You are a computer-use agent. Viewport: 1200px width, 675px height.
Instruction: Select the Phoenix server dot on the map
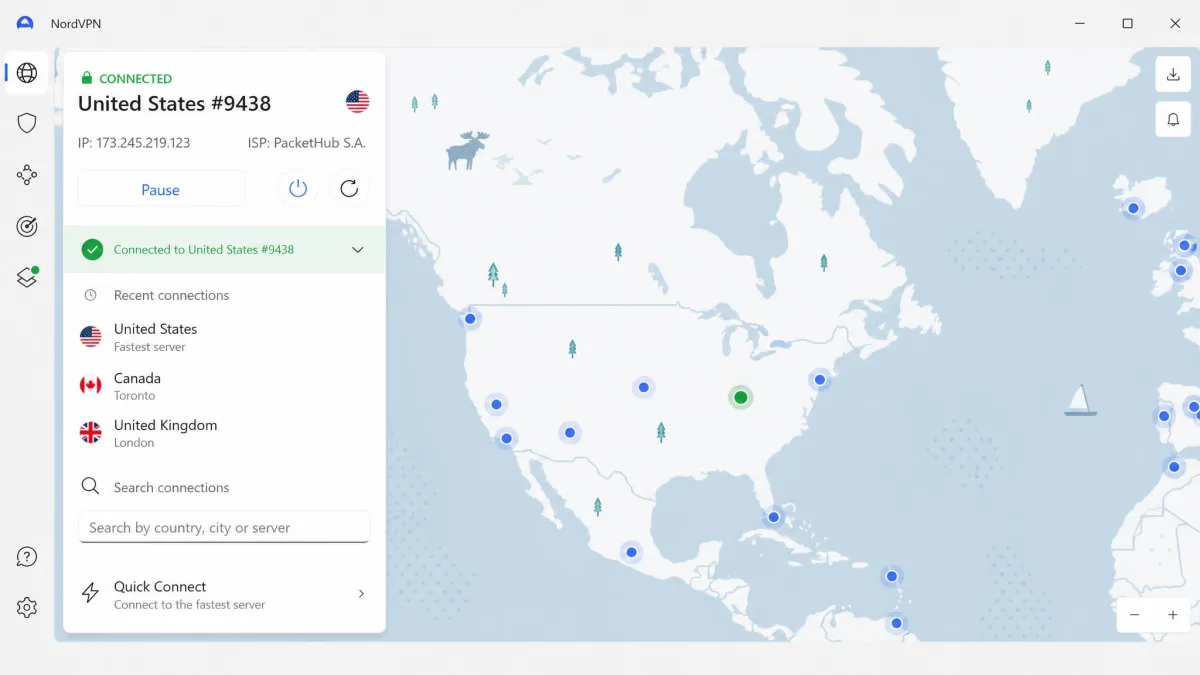point(569,433)
